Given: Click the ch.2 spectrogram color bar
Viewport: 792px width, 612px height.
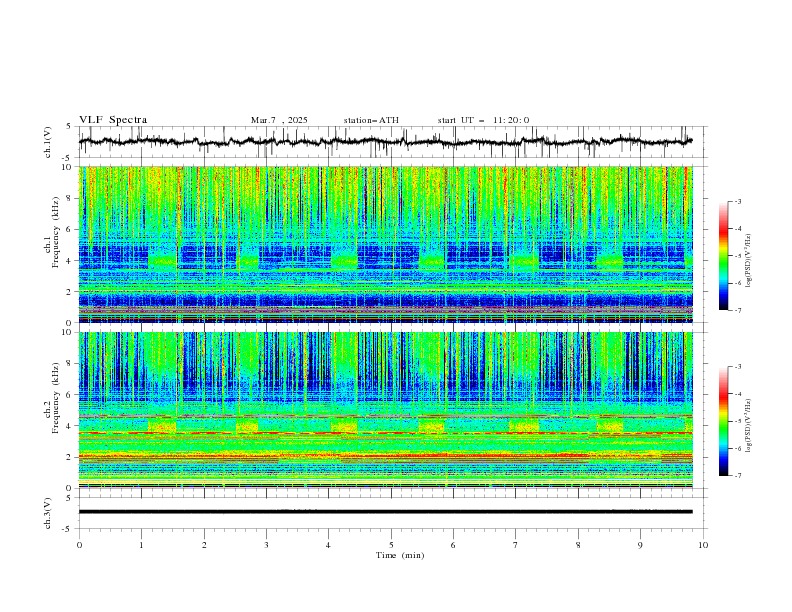Looking at the screenshot, I should click(723, 421).
